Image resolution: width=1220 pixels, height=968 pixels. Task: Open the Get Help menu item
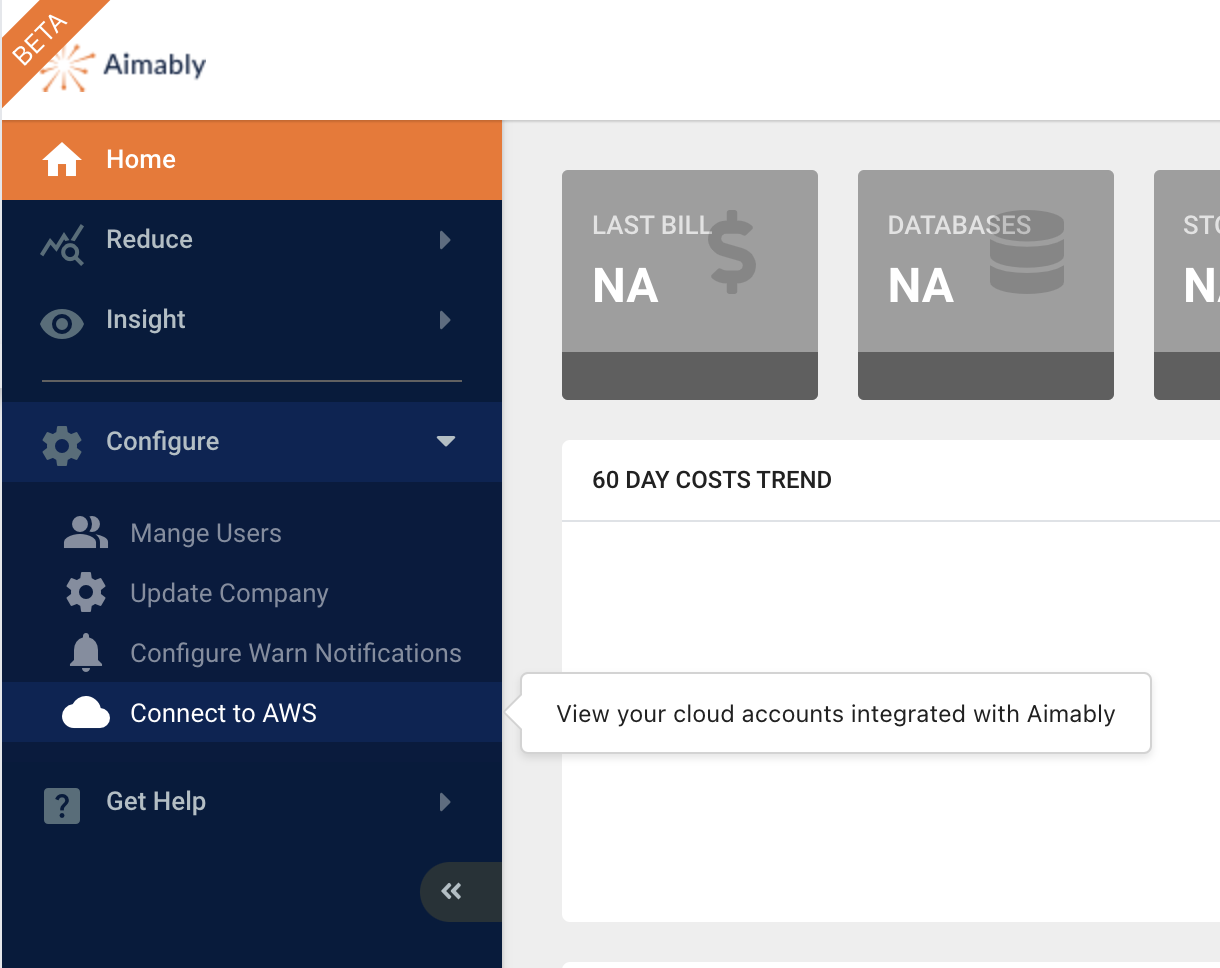point(252,802)
